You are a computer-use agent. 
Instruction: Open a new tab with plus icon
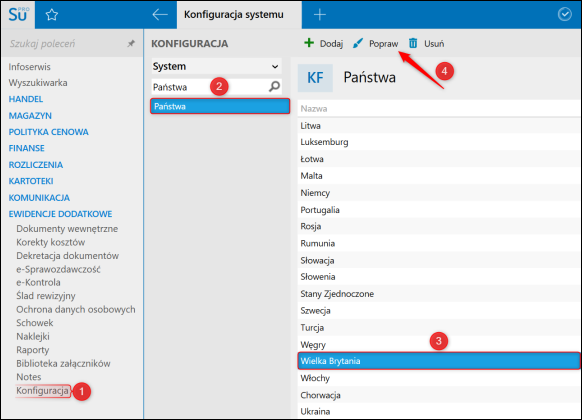(320, 15)
